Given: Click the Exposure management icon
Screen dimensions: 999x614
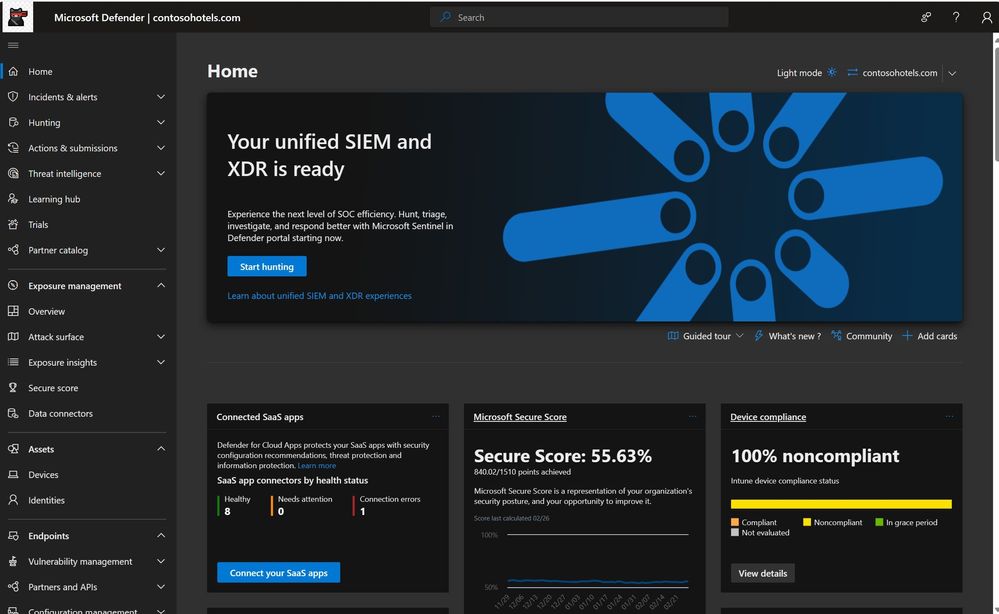Looking at the screenshot, I should coord(13,285).
